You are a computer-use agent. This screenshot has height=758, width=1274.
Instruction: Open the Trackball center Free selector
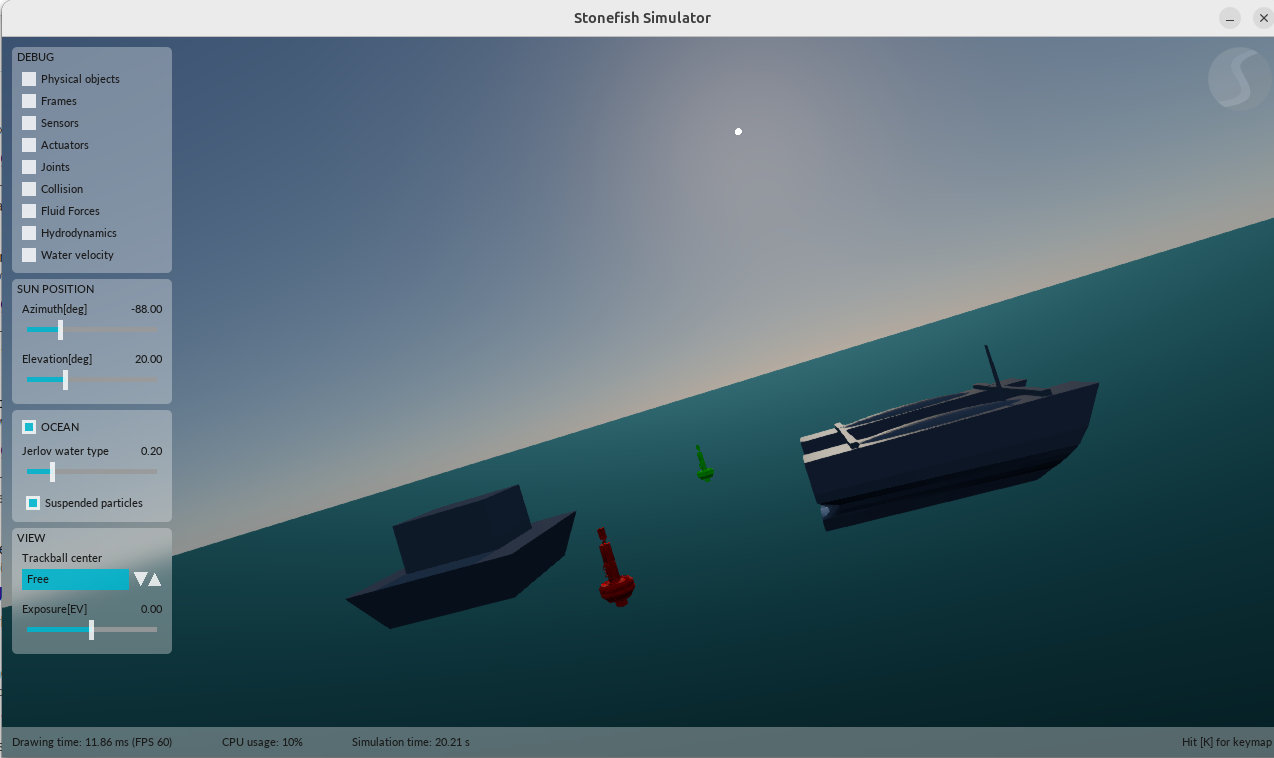coord(76,579)
